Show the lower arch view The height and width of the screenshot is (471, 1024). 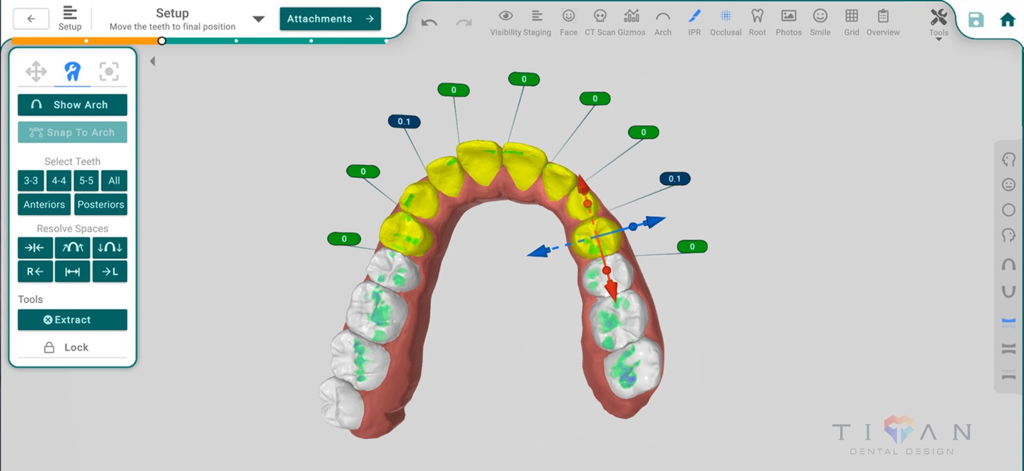point(1008,291)
